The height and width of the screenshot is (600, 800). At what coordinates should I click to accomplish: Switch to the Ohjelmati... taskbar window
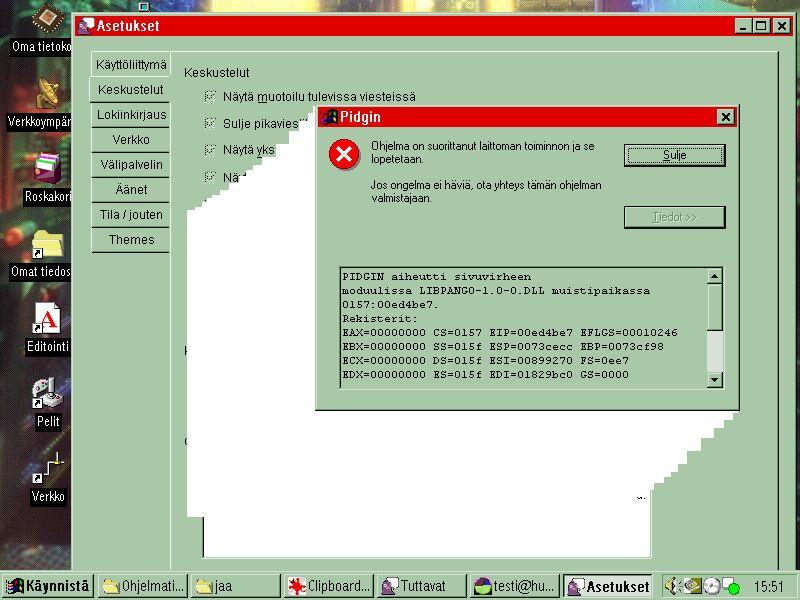(x=143, y=586)
